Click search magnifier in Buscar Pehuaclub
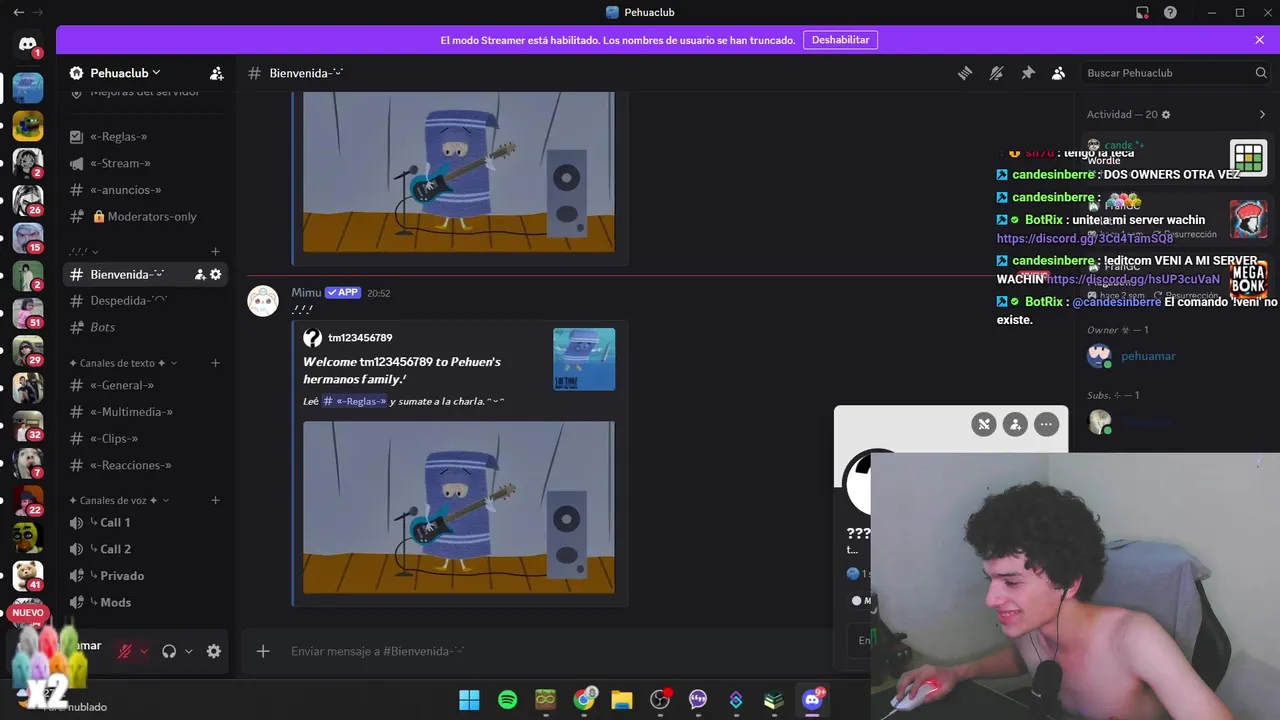Viewport: 1280px width, 720px height. click(x=1261, y=73)
